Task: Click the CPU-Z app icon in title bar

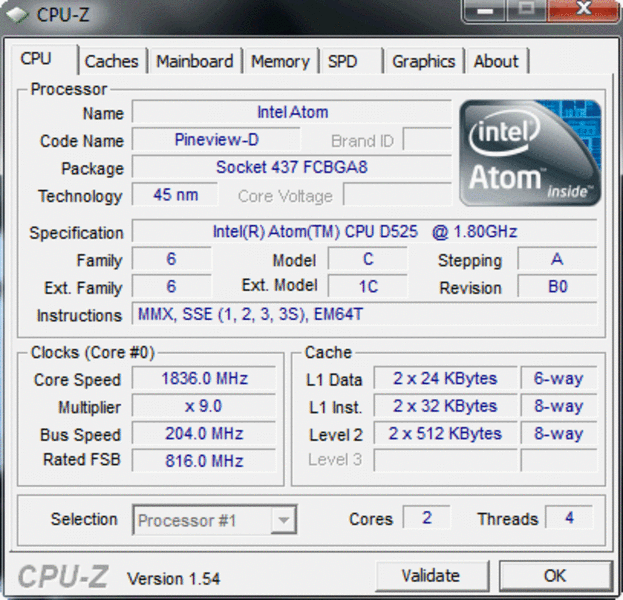Action: [17, 15]
